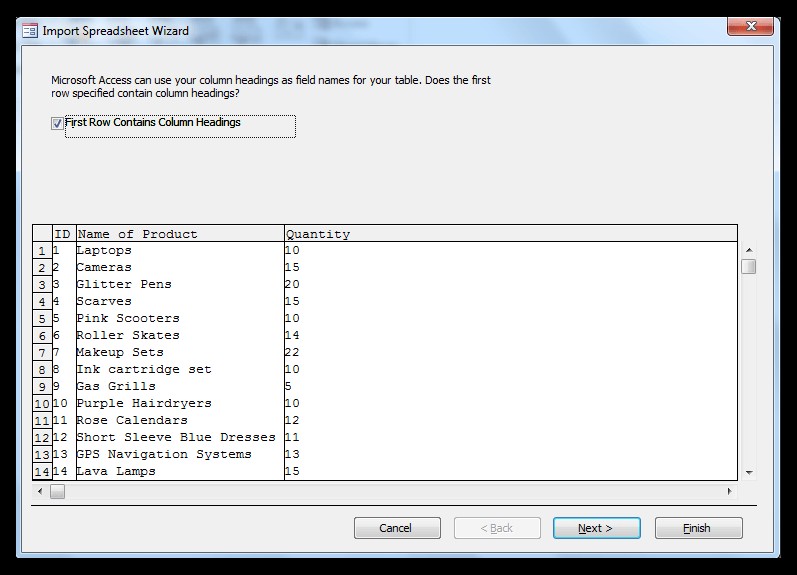Click the horizontal scrollbar left arrow
This screenshot has height=575, width=797.
coord(40,491)
